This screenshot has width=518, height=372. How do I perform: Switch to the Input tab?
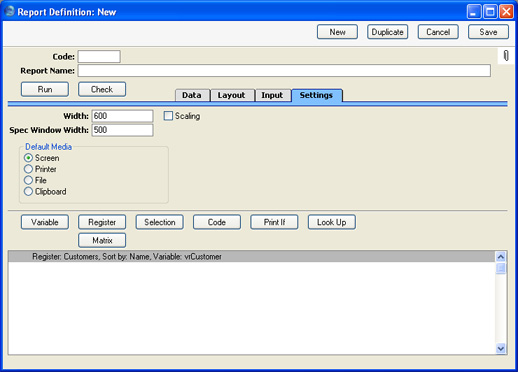click(272, 95)
